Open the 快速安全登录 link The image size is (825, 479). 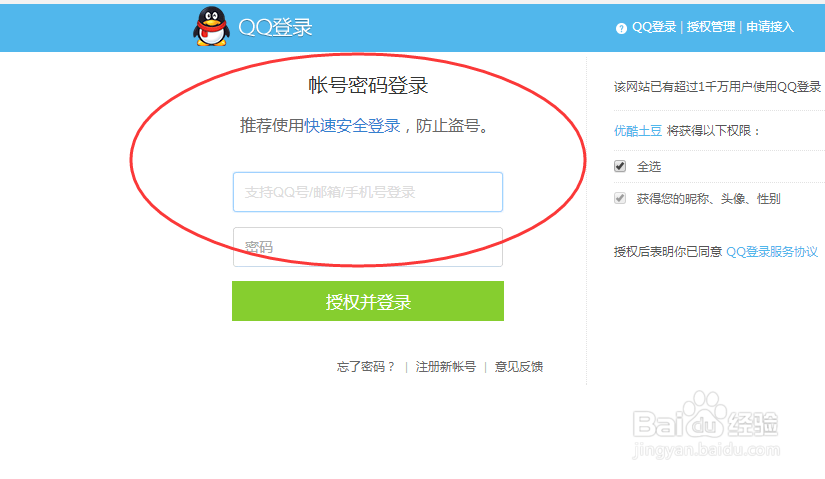[352, 126]
